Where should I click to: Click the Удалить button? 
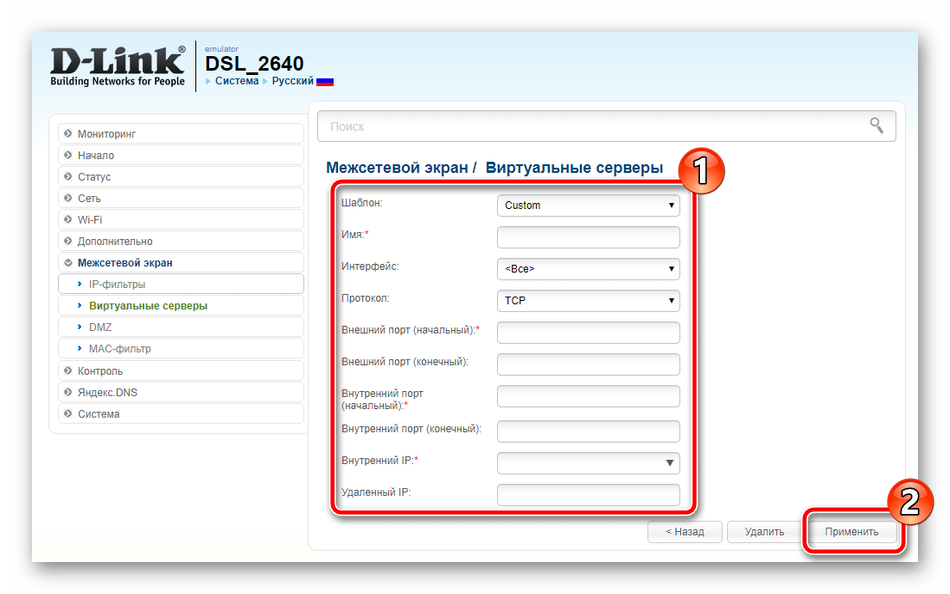(x=764, y=532)
